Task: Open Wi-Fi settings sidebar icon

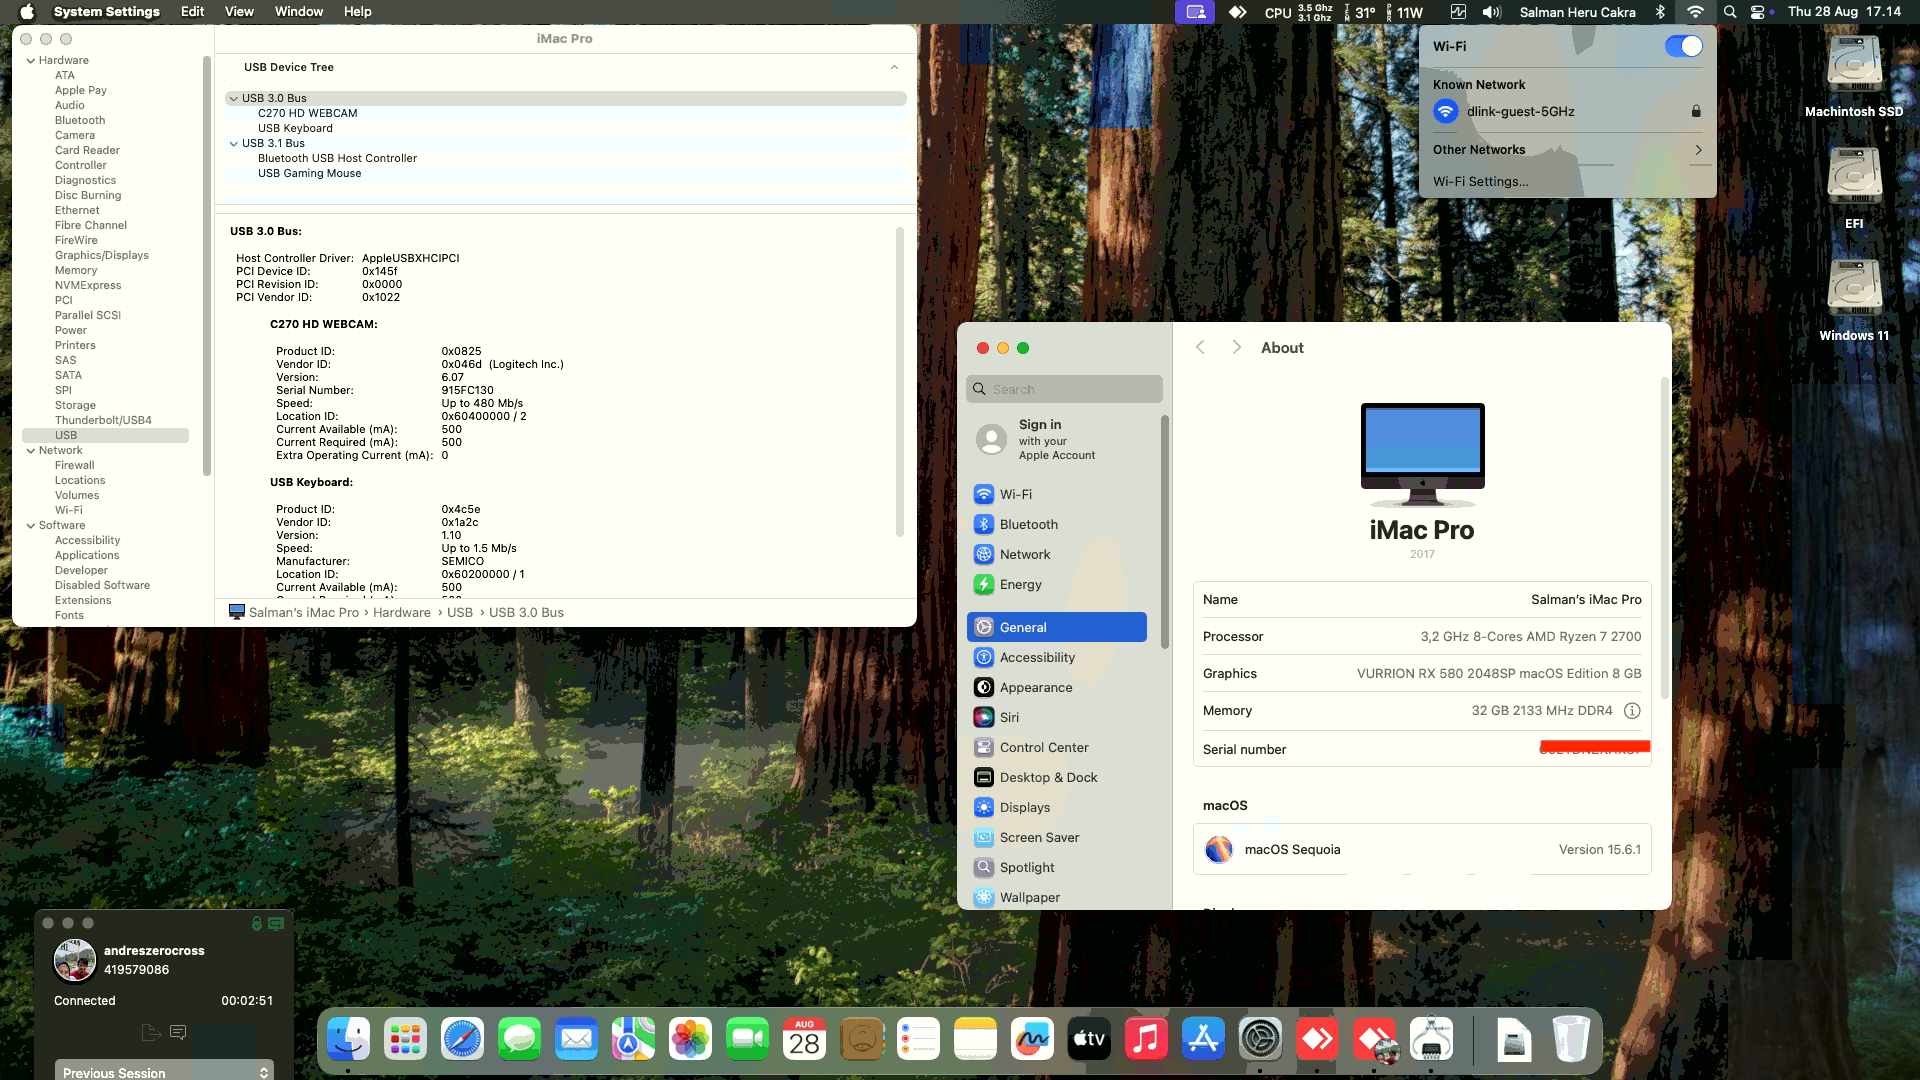Action: [x=984, y=494]
